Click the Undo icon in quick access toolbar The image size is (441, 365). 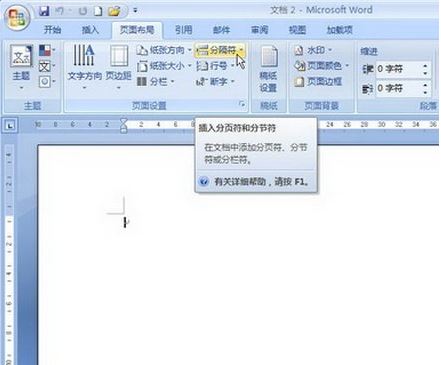point(60,11)
